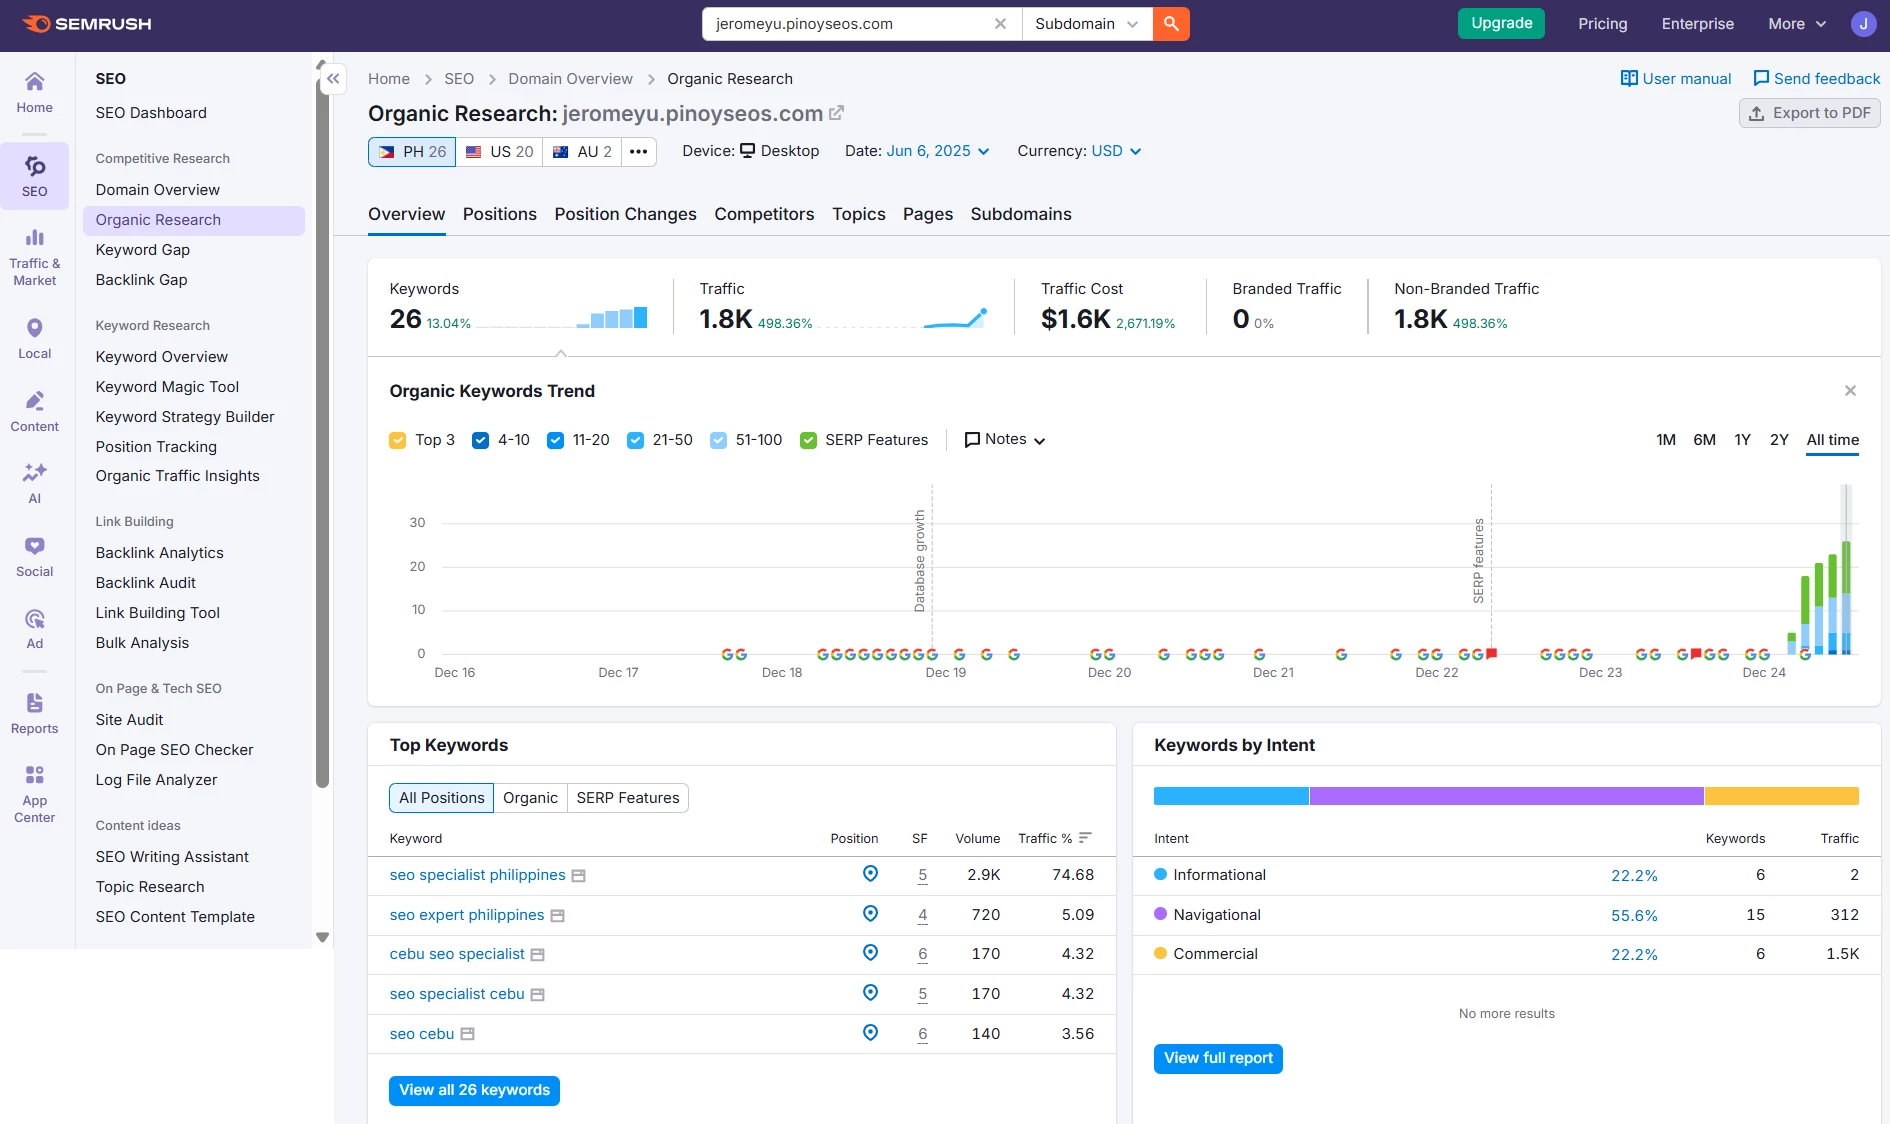Image resolution: width=1890 pixels, height=1124 pixels.
Task: Click the orange search magnifier button
Action: coord(1171,24)
